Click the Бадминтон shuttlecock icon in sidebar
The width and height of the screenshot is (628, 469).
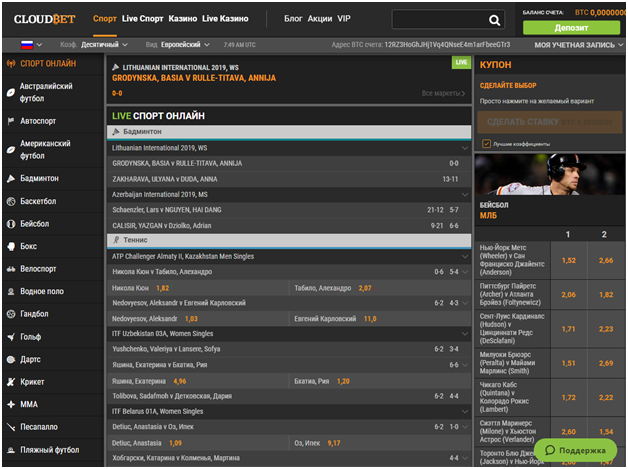tap(11, 178)
